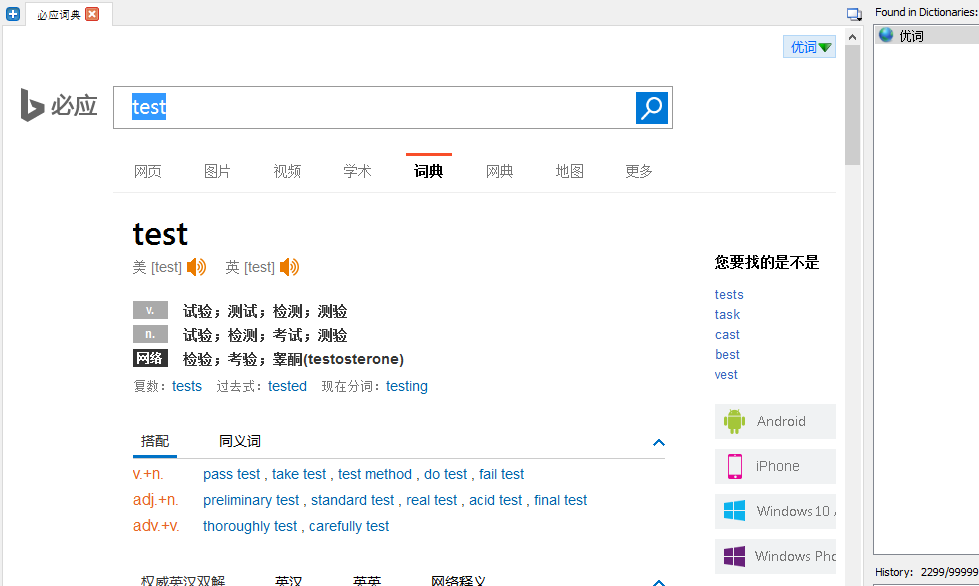The width and height of the screenshot is (979, 586).
Task: Click the Android app download button
Action: 775,421
